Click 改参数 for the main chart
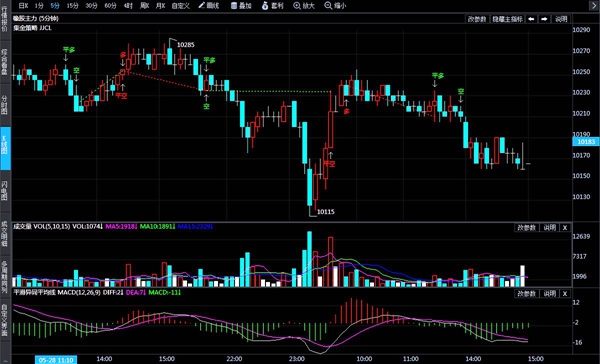Viewport: 600px width, 364px height. 477,19
